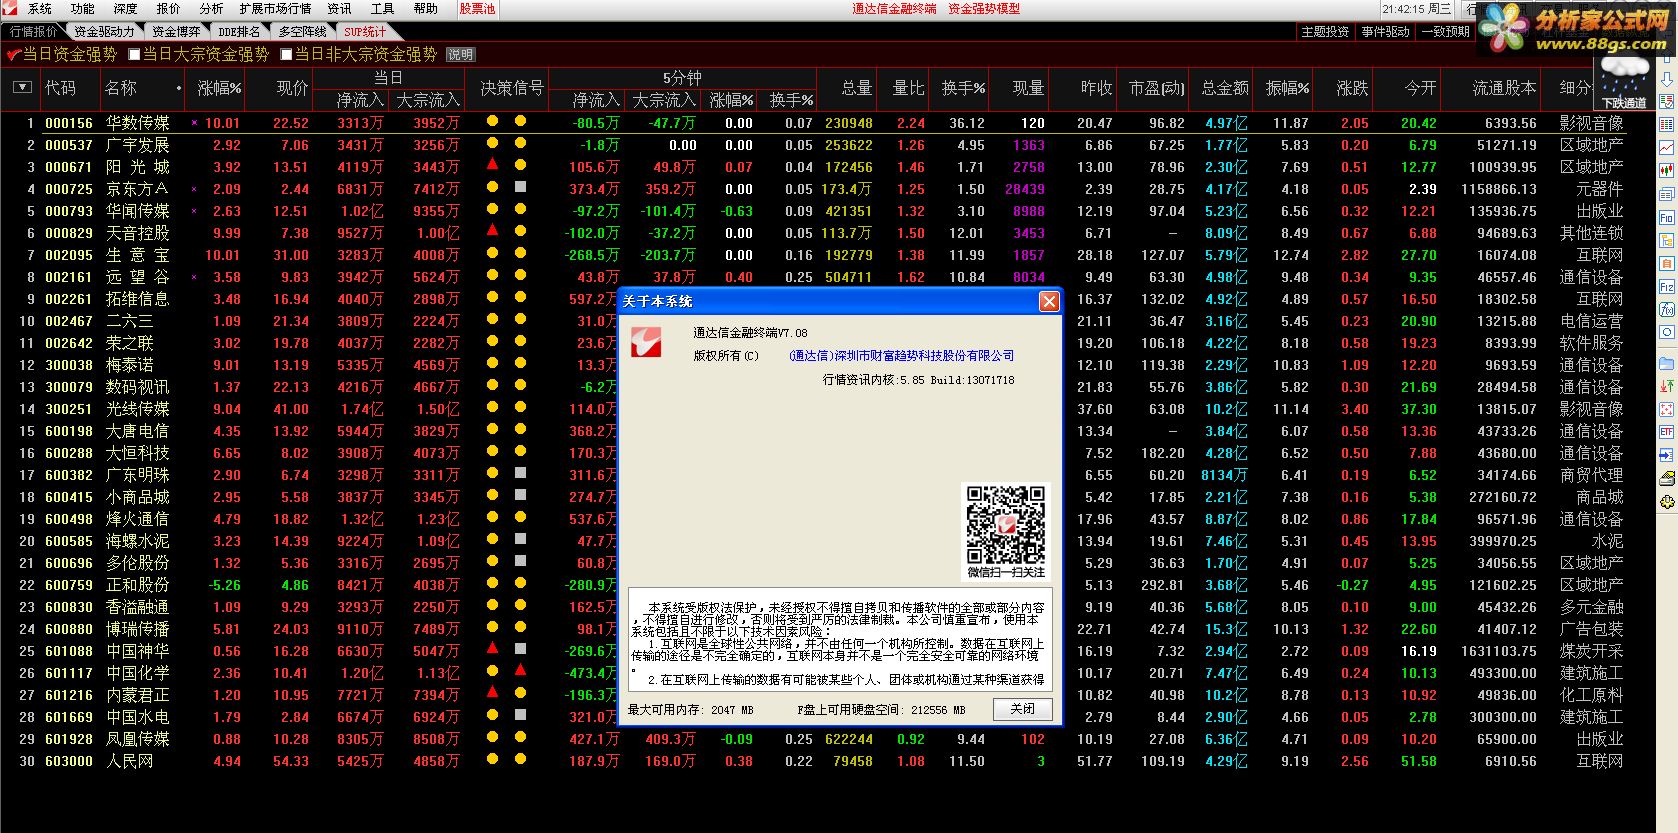Sort by the 总金额 column header
Image resolution: width=1678 pixels, height=833 pixels.
pyautogui.click(x=1225, y=88)
